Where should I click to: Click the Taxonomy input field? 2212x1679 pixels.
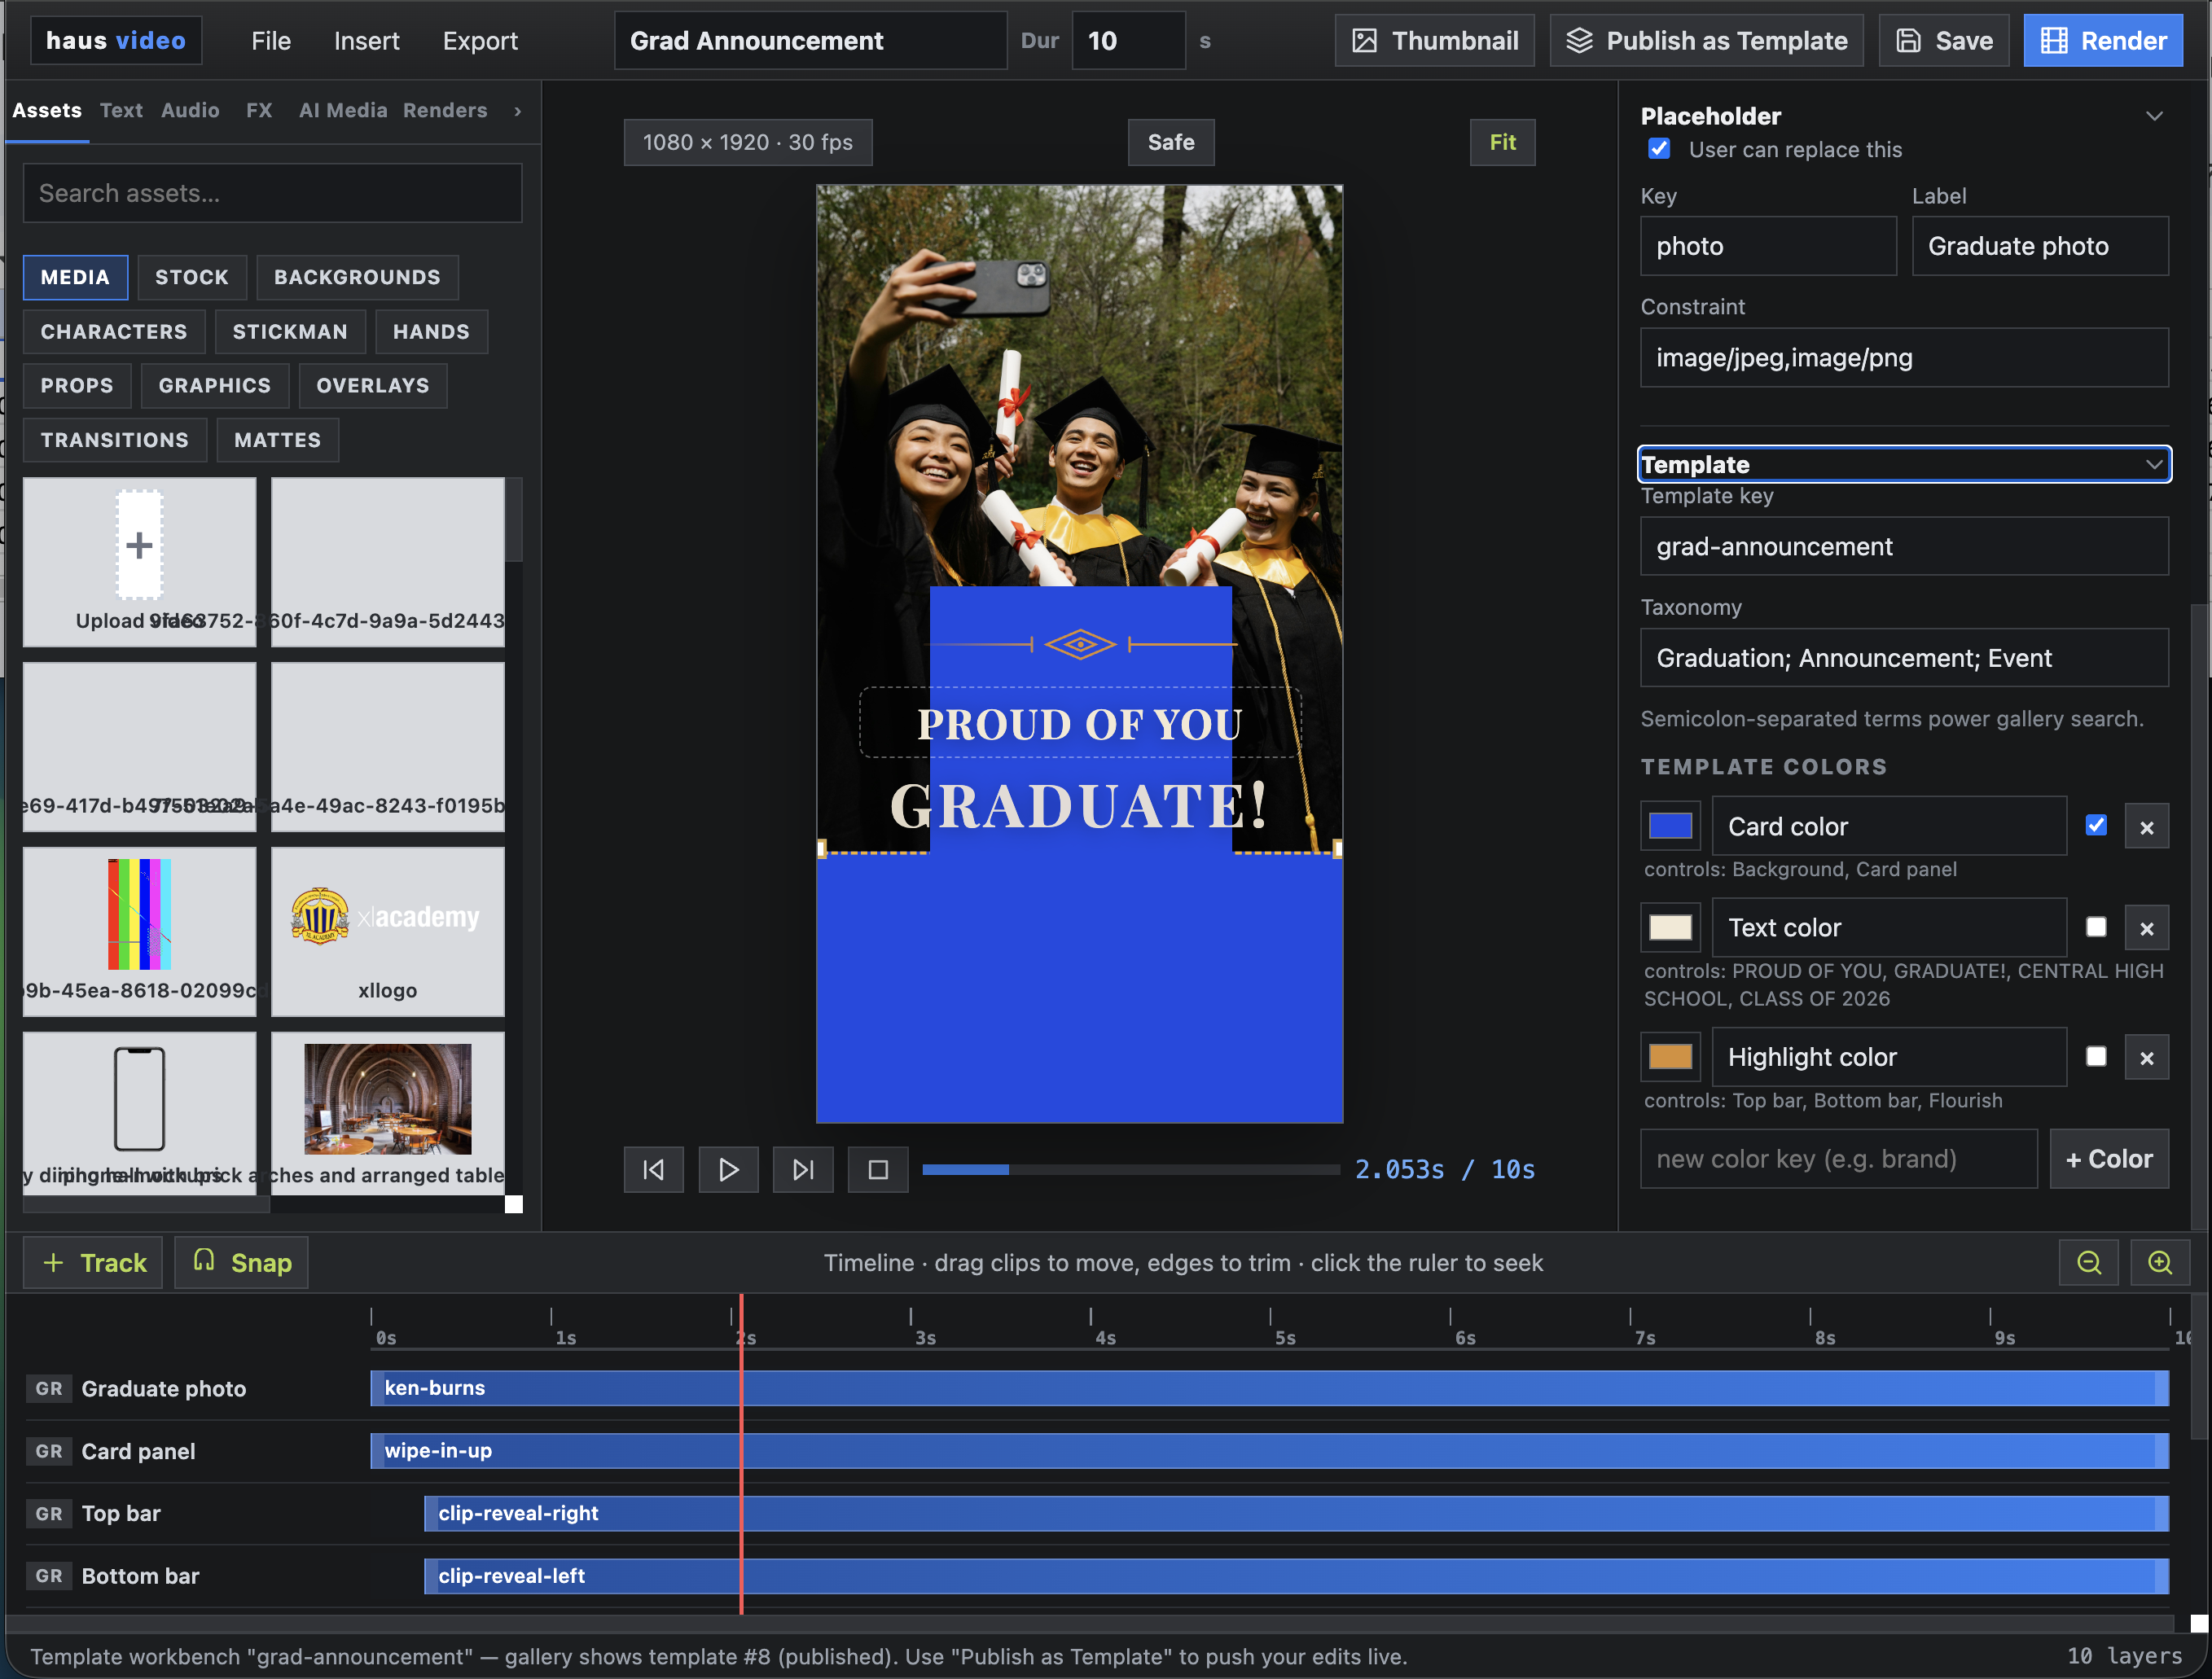pos(1904,657)
